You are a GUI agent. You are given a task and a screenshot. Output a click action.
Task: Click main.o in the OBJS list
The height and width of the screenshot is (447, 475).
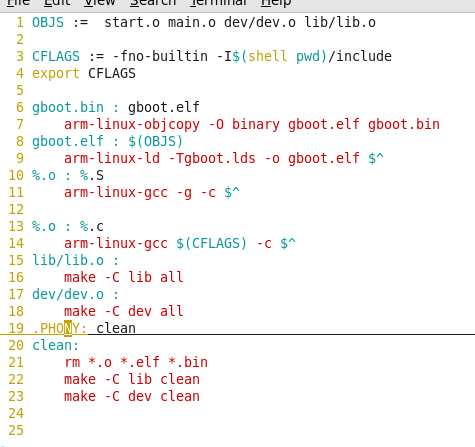[x=192, y=22]
